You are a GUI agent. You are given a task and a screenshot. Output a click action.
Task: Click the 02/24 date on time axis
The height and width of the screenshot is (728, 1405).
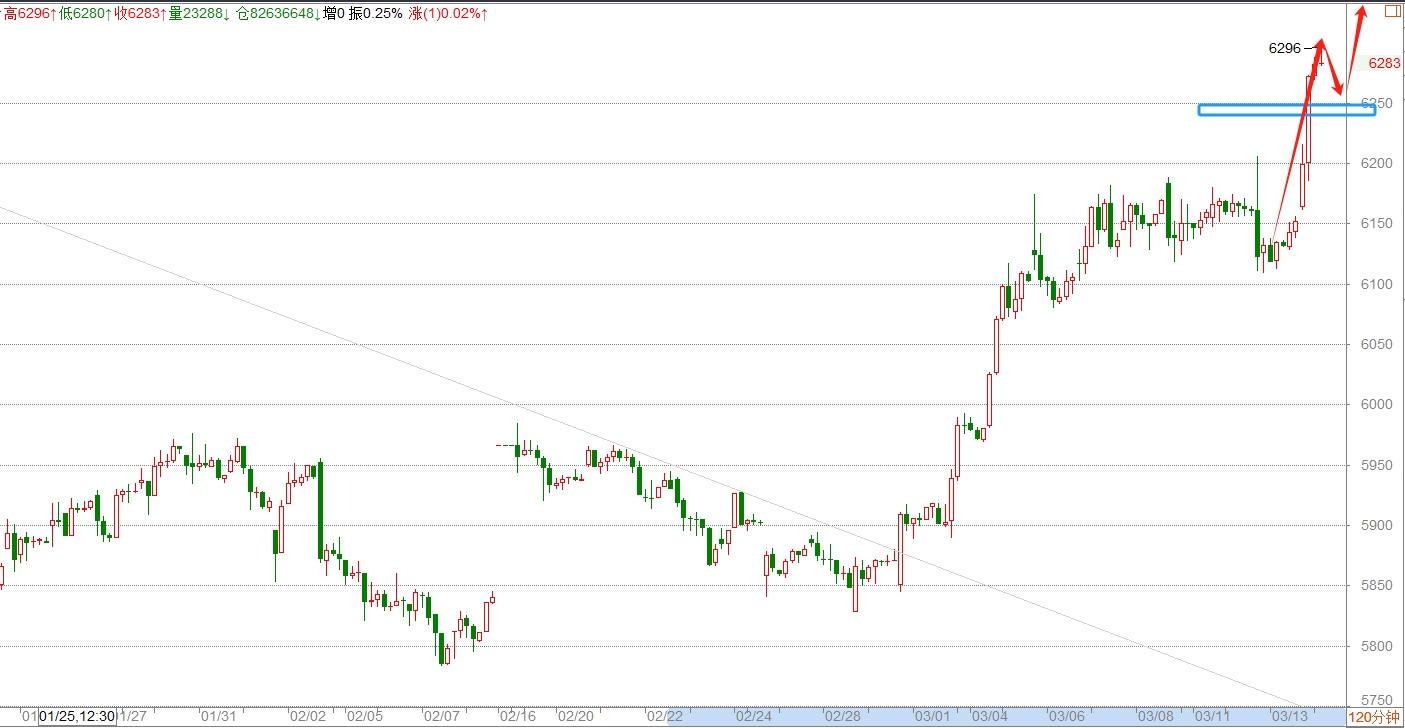pos(753,717)
